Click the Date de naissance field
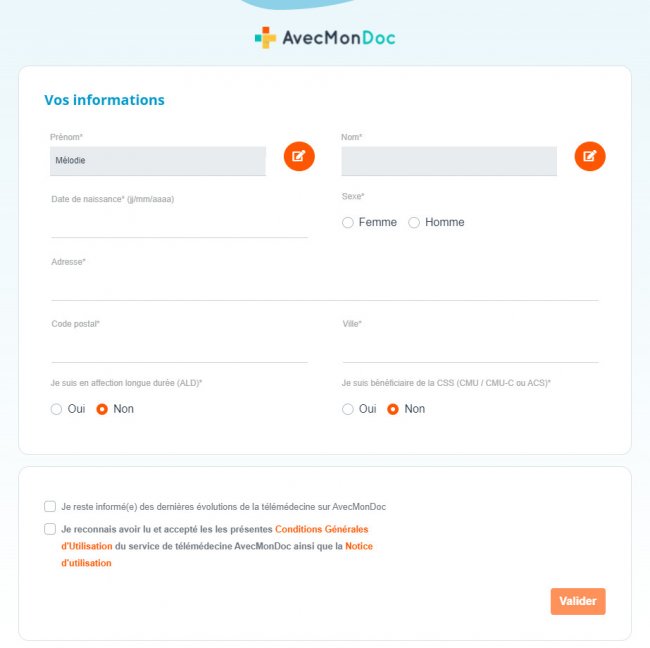 pos(179,225)
